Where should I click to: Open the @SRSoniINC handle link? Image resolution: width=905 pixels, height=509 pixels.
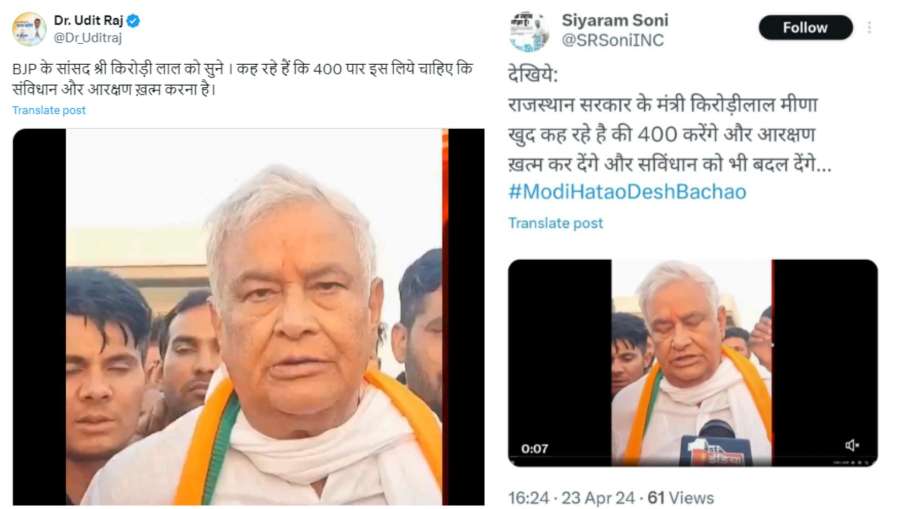pyautogui.click(x=612, y=40)
